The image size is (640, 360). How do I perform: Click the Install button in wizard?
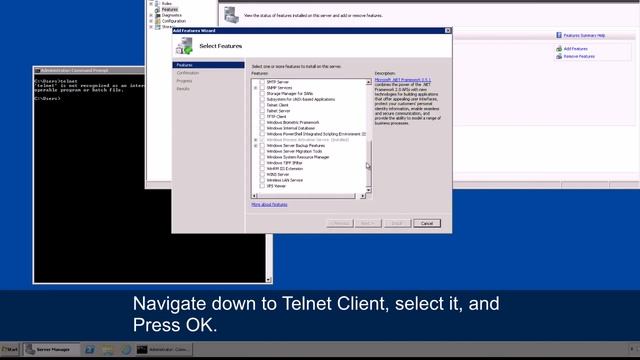(397, 223)
